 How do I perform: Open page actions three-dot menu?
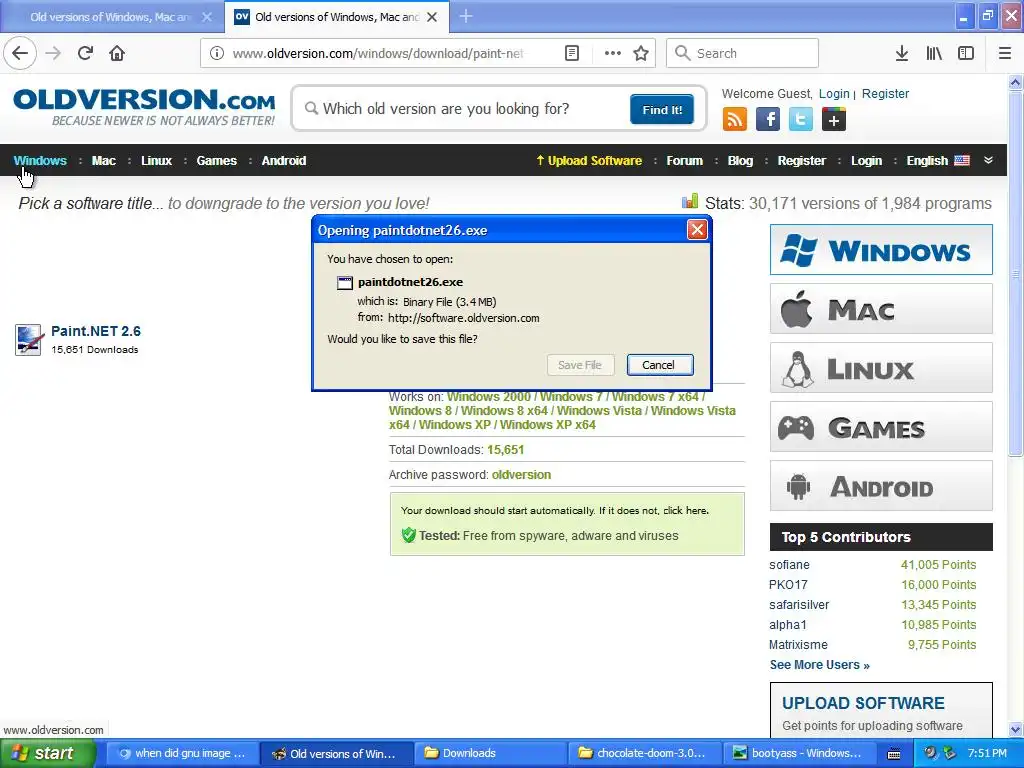pyautogui.click(x=612, y=53)
